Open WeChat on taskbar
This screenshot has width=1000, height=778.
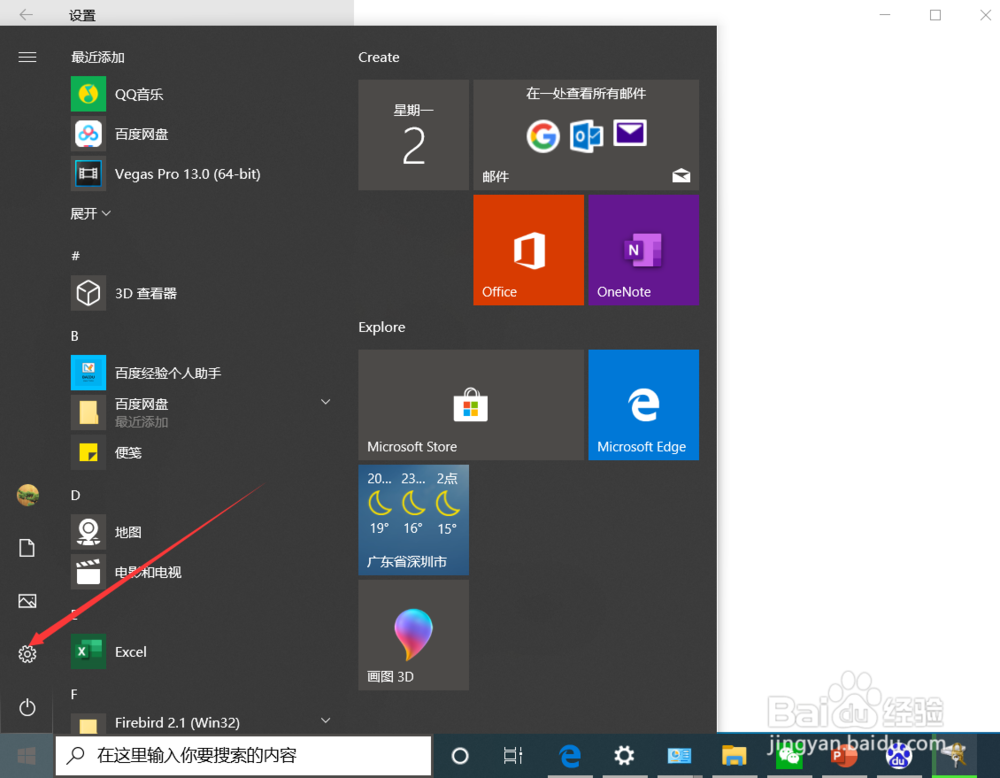tap(789, 757)
